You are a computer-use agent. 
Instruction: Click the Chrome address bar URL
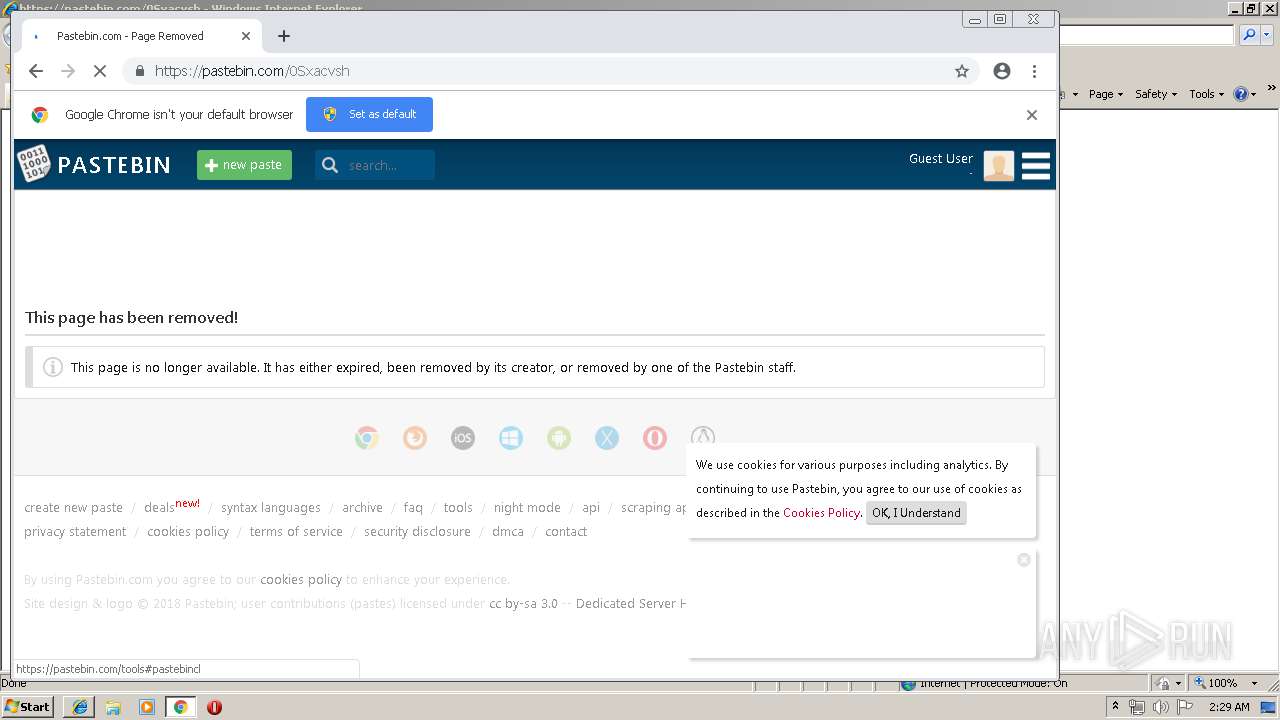click(x=252, y=71)
